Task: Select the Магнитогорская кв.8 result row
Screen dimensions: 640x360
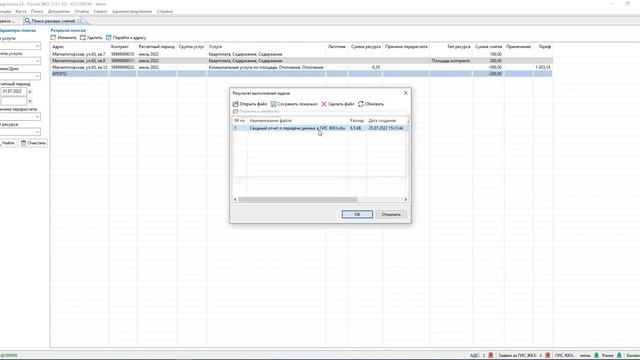Action: 301,61
